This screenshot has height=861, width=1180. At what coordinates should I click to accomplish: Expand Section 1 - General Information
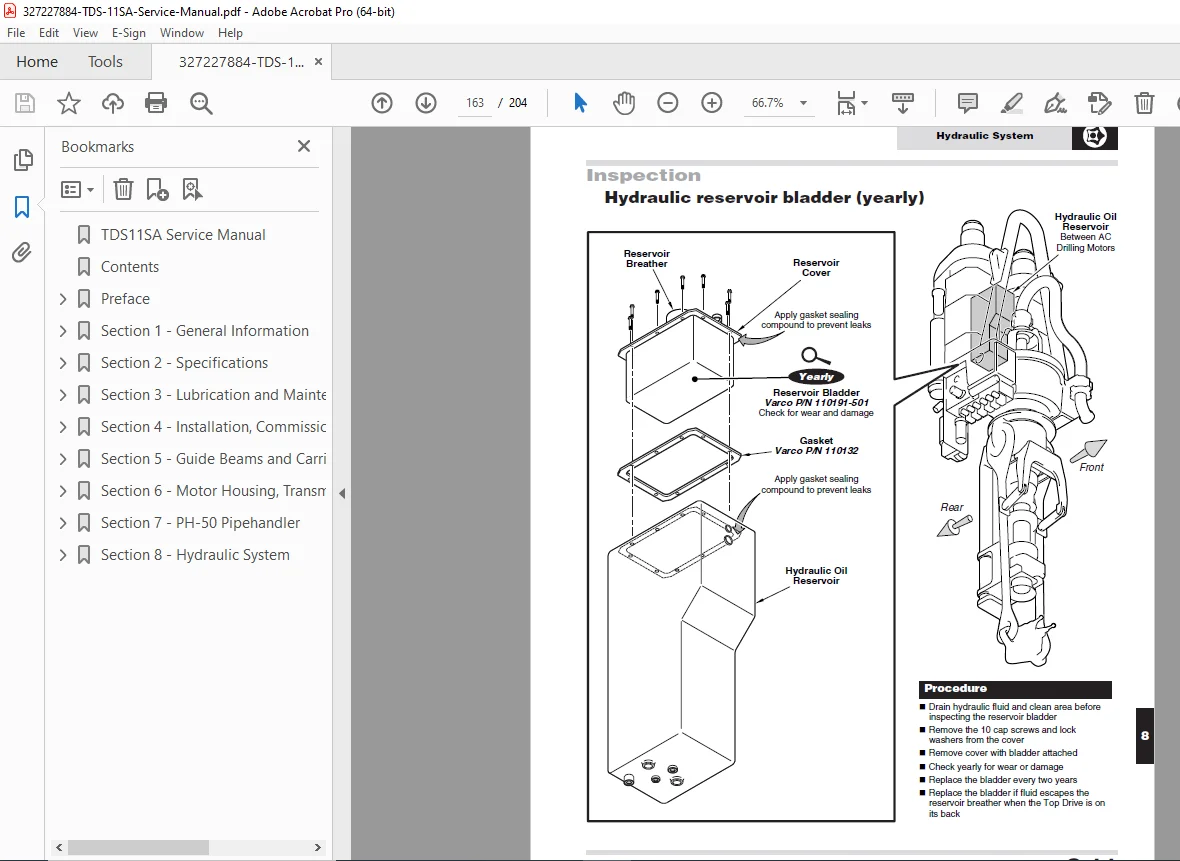coord(63,330)
